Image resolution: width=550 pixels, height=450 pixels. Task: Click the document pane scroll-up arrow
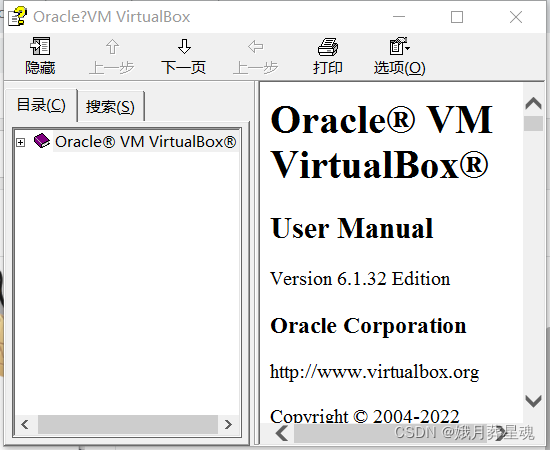(x=534, y=103)
